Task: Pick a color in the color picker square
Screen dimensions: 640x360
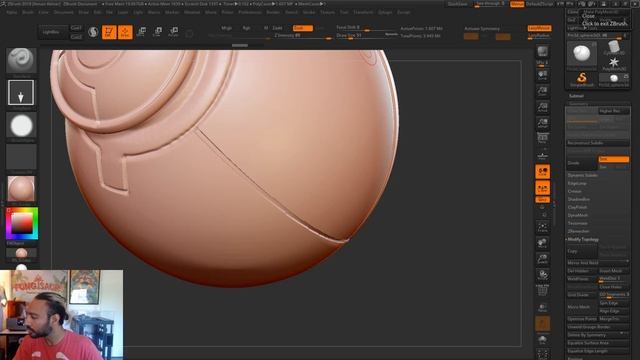Action: point(22,223)
